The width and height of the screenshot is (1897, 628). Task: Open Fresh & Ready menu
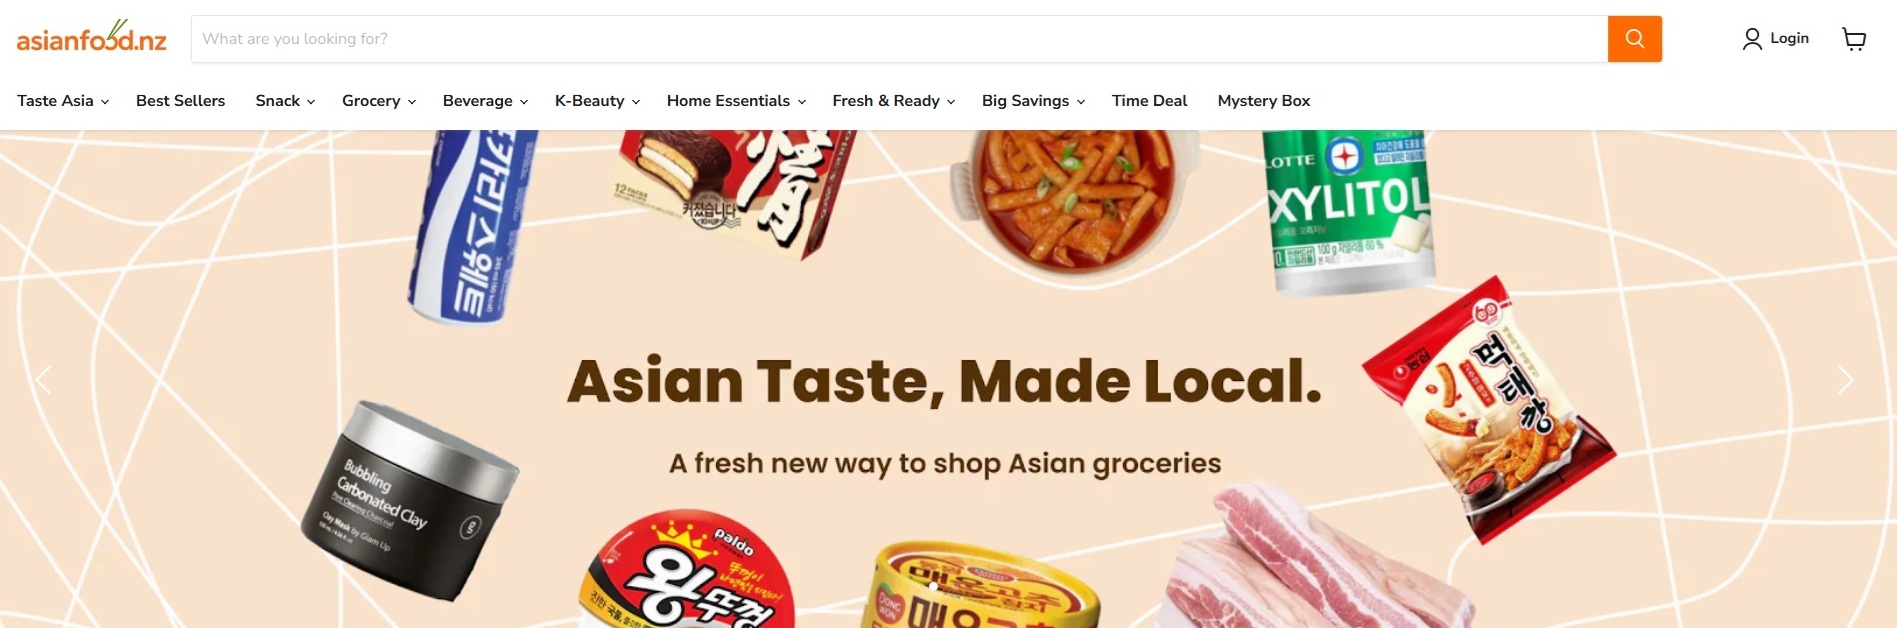(x=893, y=101)
